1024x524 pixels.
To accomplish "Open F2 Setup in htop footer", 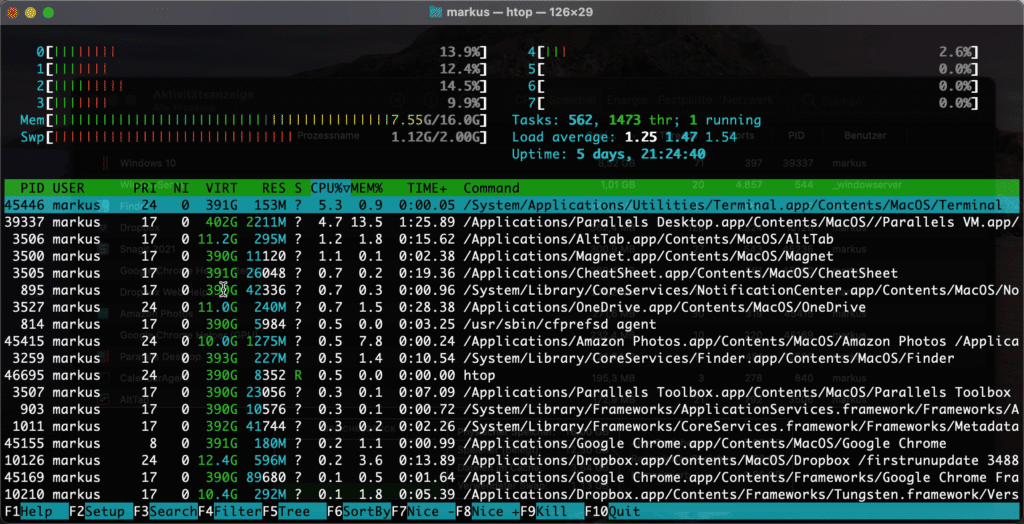I will (x=101, y=512).
